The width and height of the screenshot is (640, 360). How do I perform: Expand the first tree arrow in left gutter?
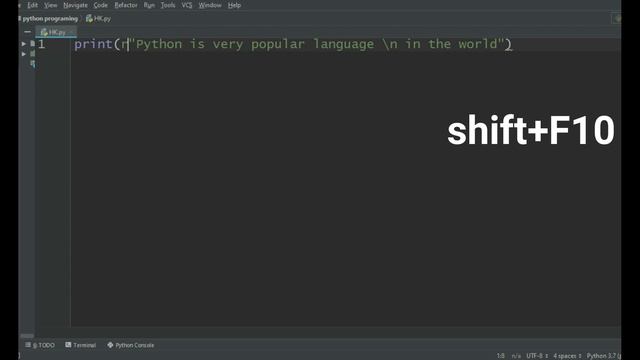(24, 44)
